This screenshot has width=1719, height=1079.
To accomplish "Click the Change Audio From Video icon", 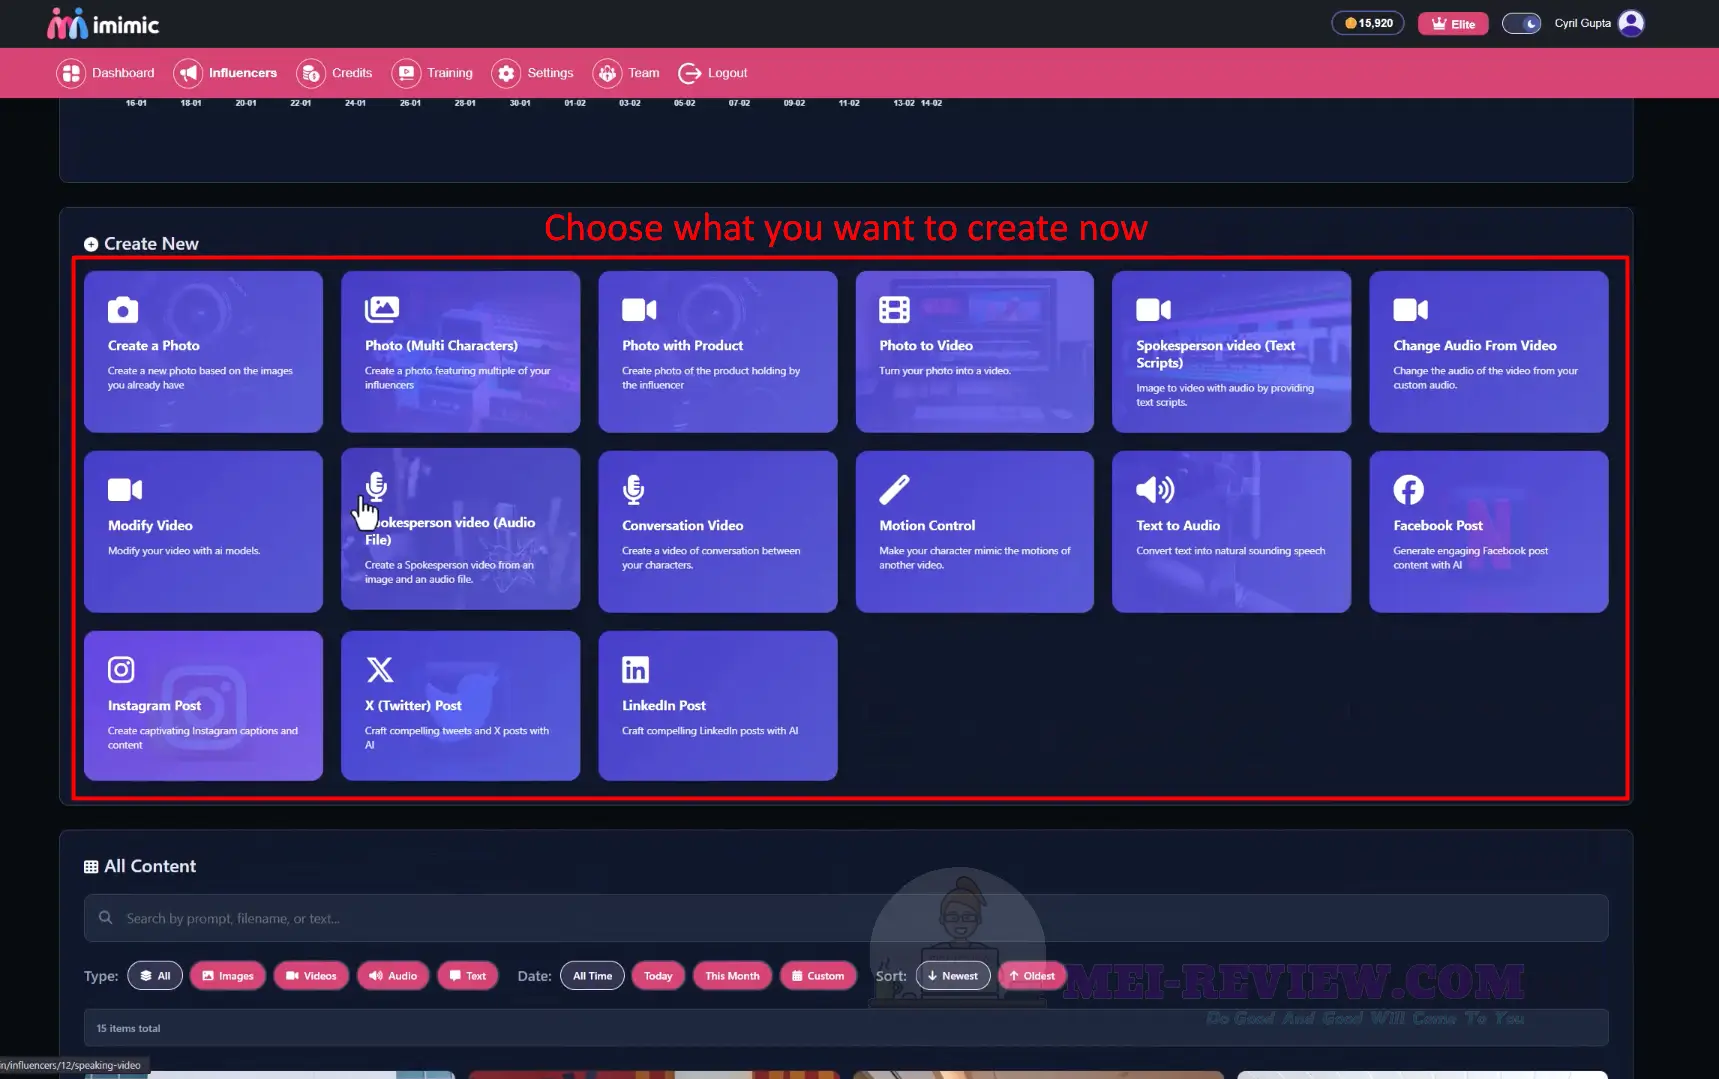I will coord(1410,310).
